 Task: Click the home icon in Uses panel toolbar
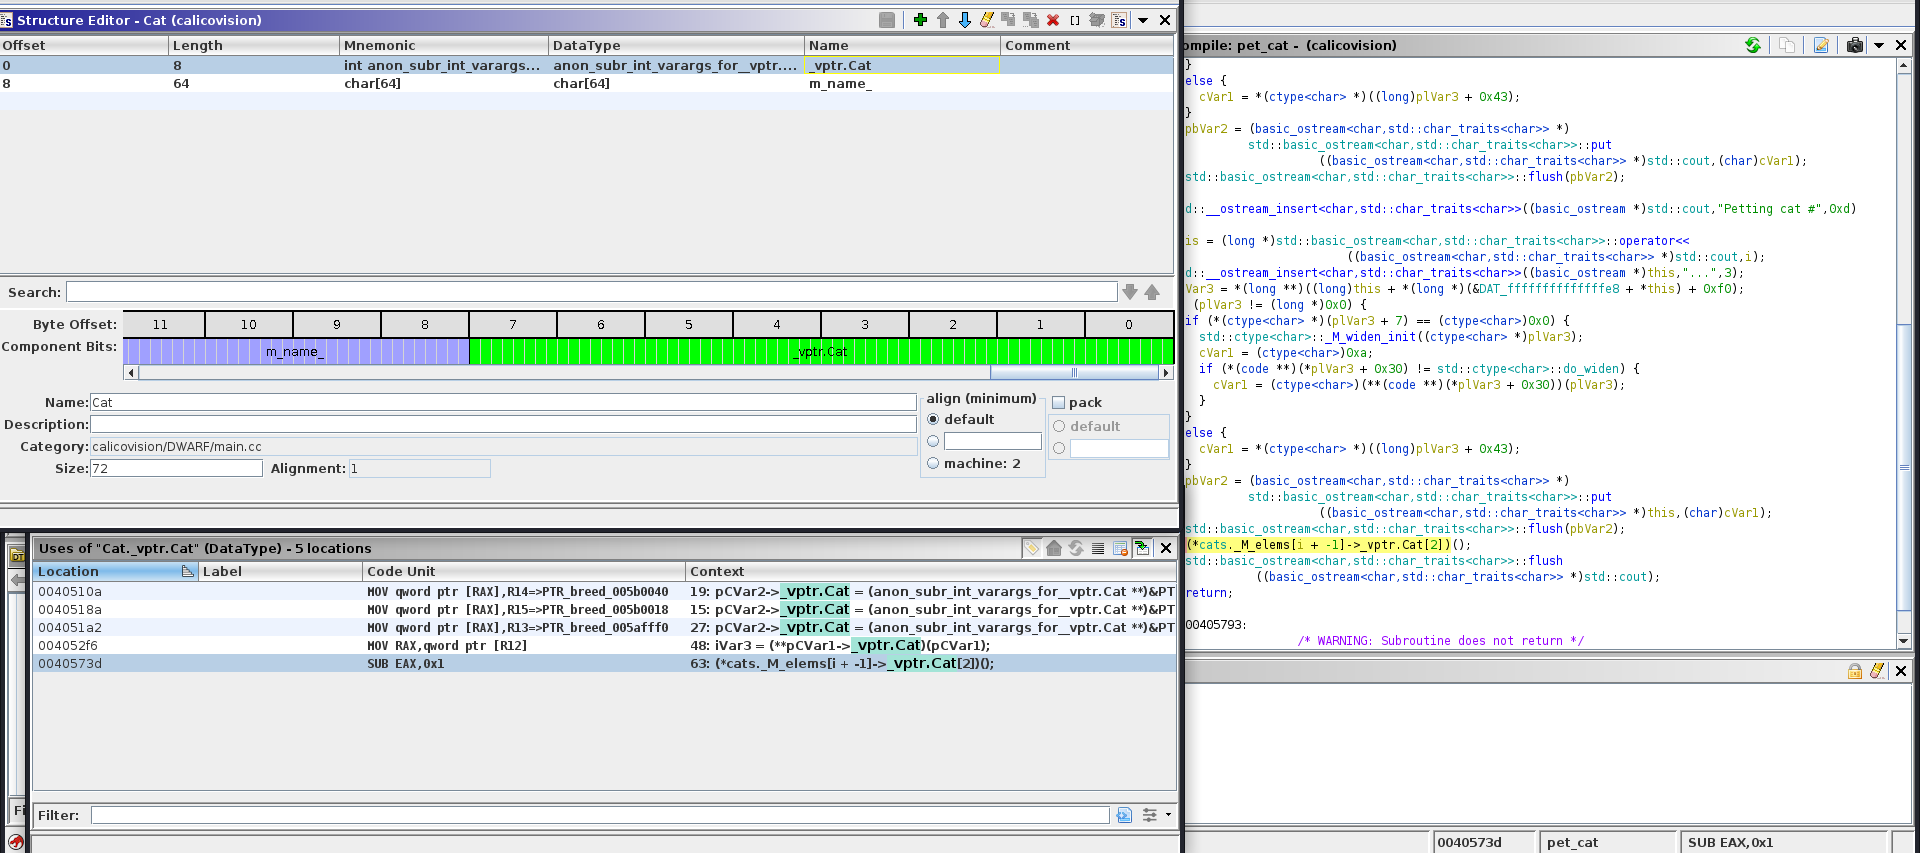coord(1054,548)
